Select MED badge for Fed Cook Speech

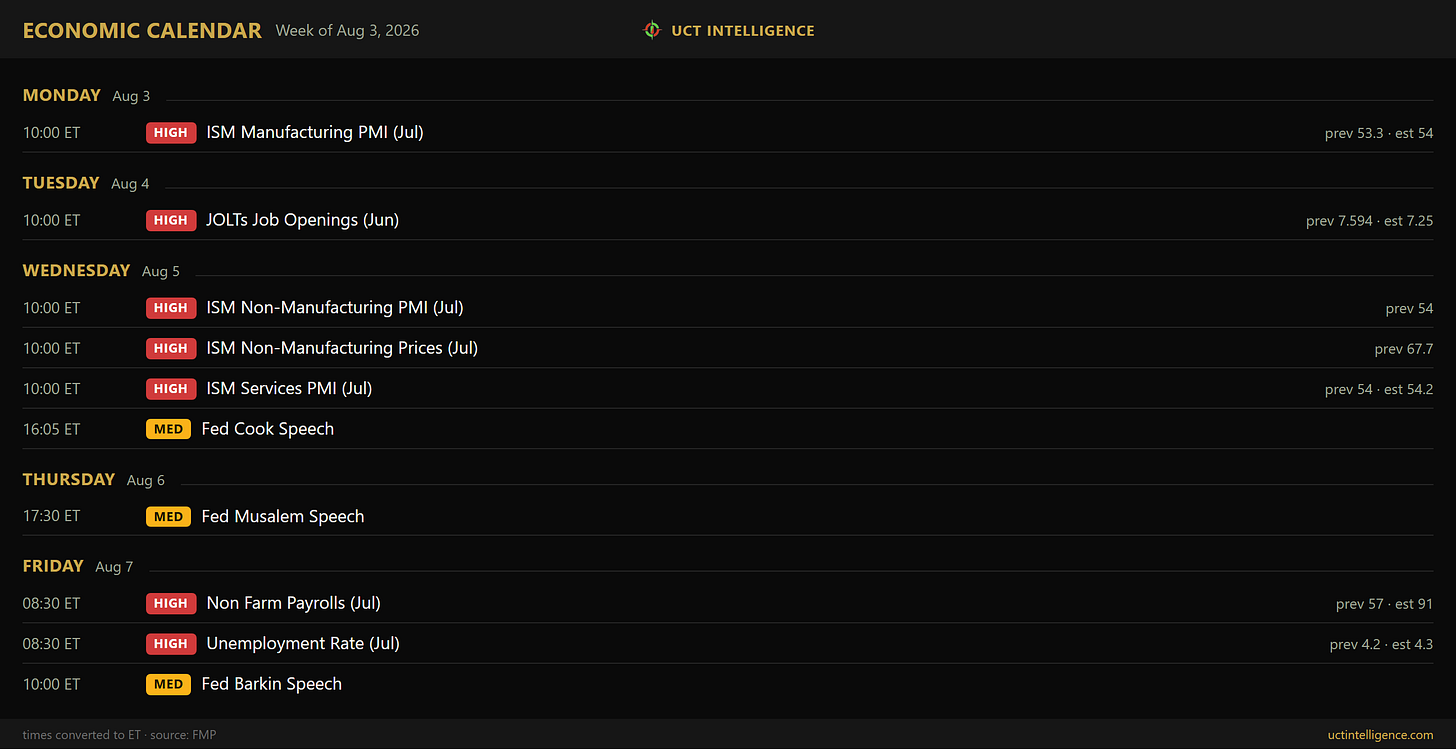[x=168, y=429]
